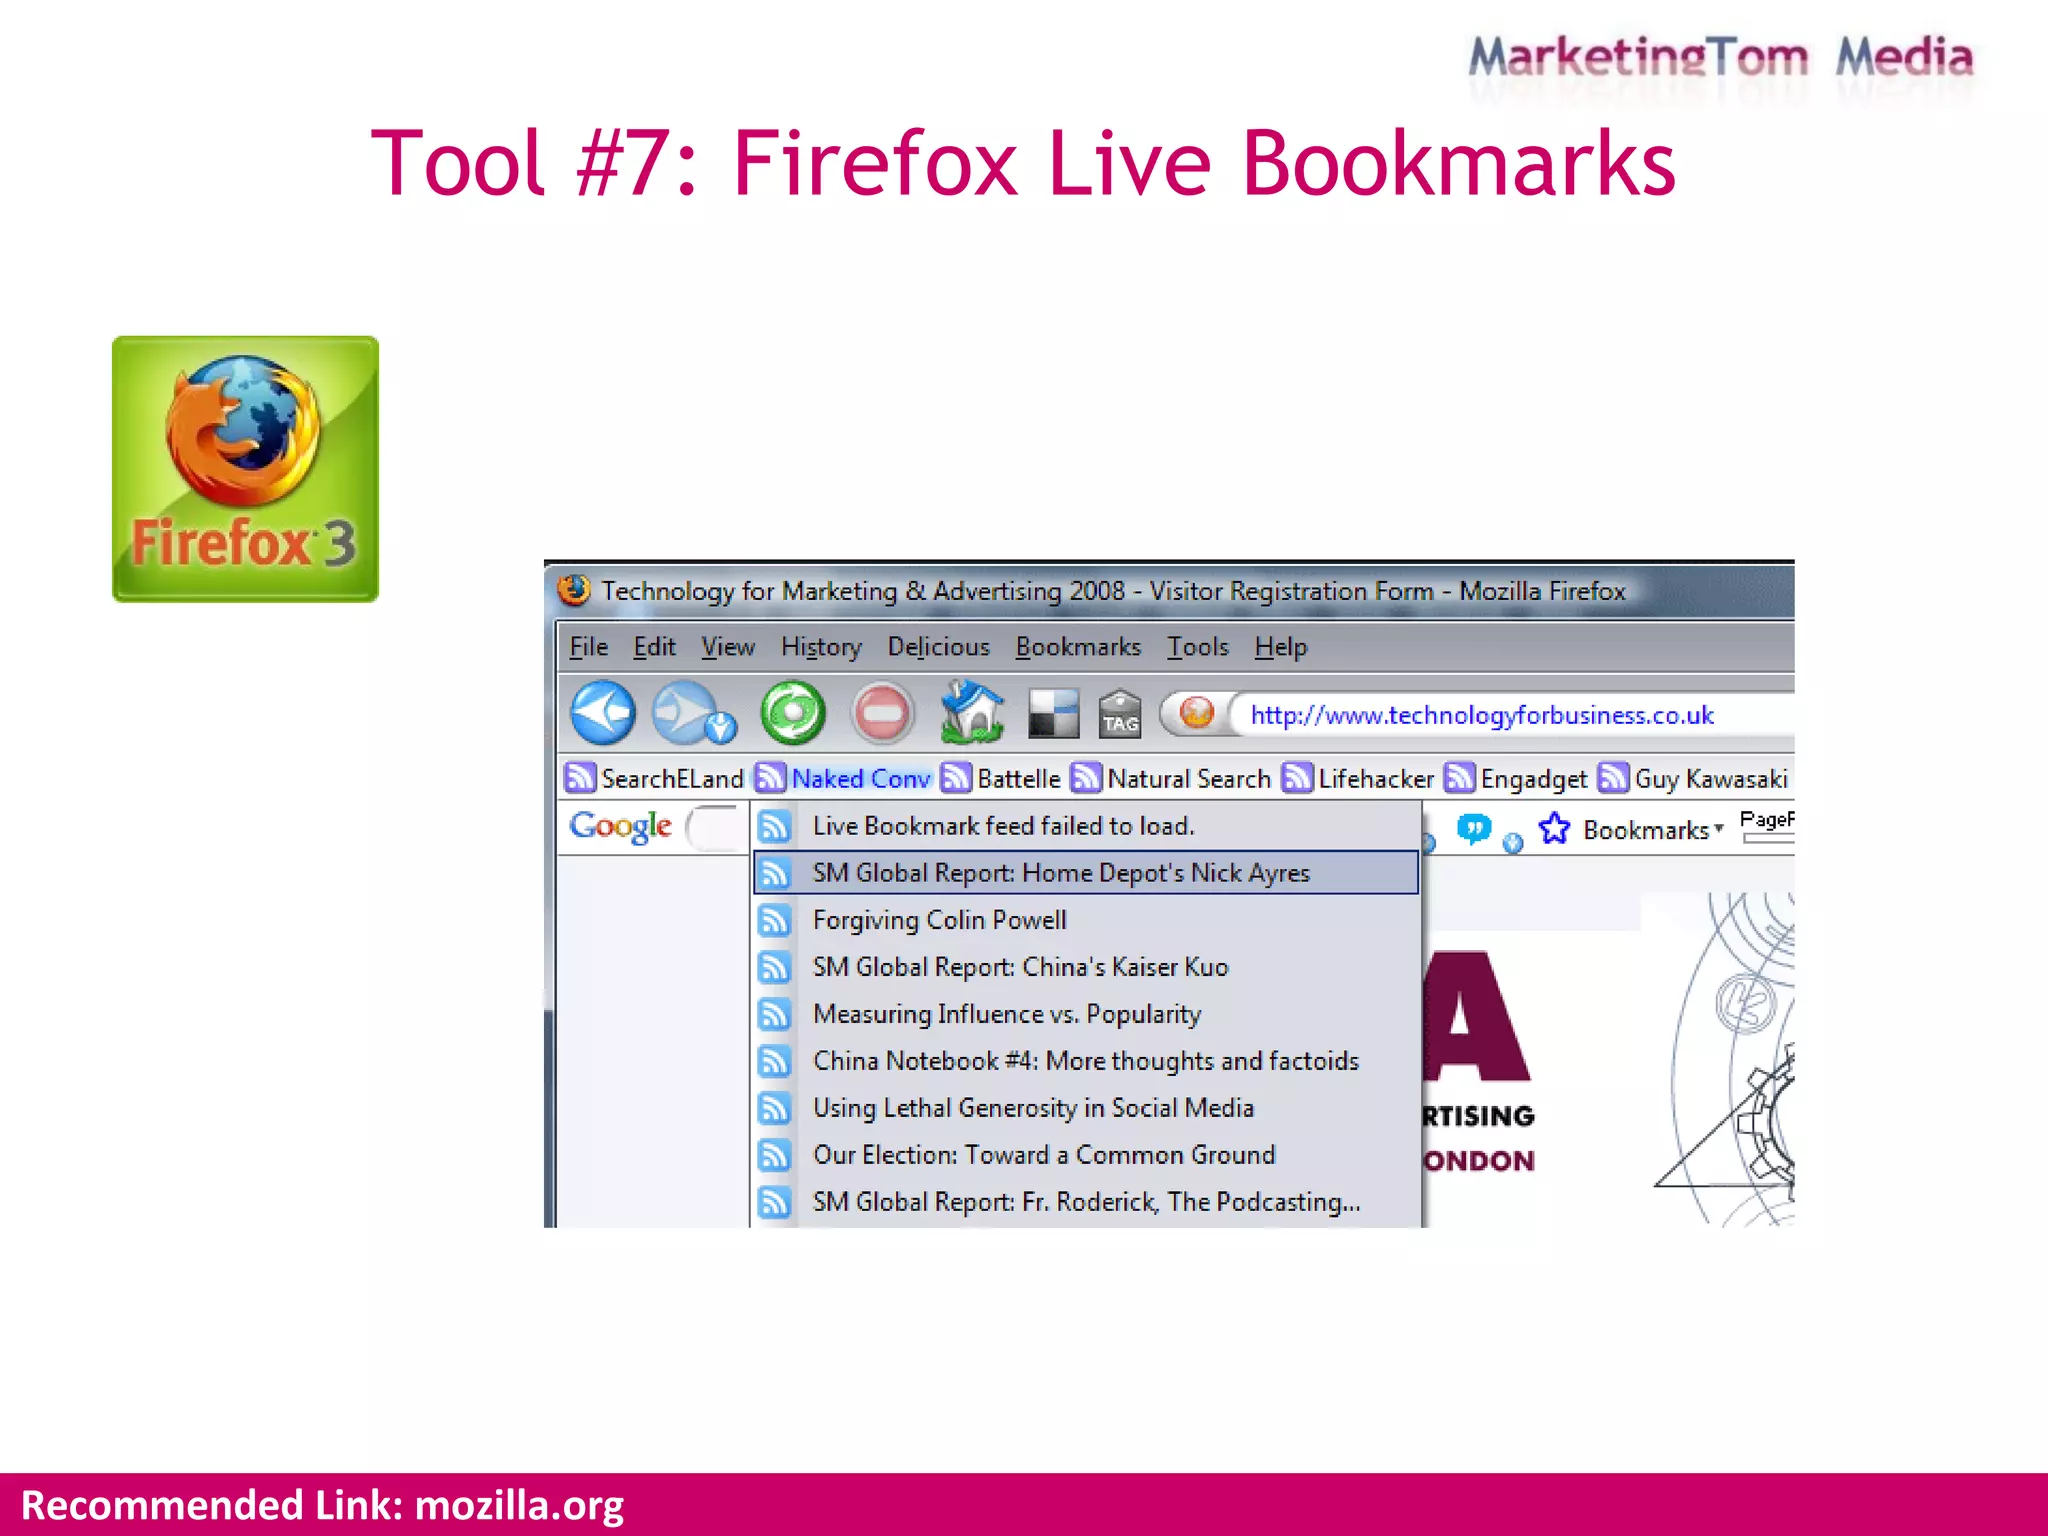This screenshot has width=2048, height=1536.
Task: Open the History menu
Action: click(821, 647)
